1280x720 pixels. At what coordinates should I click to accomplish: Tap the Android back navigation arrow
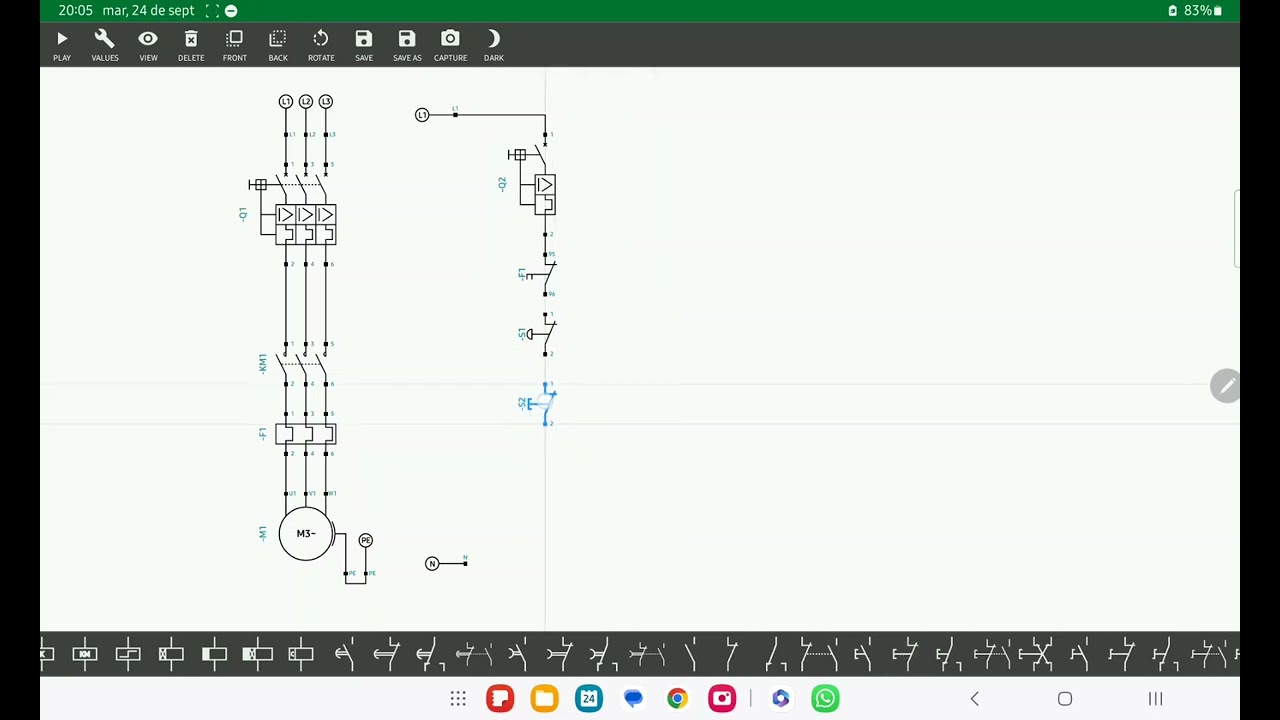pyautogui.click(x=975, y=699)
